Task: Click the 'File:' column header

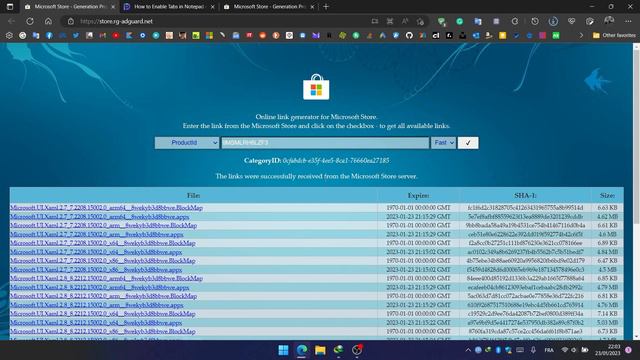Action: (193, 196)
